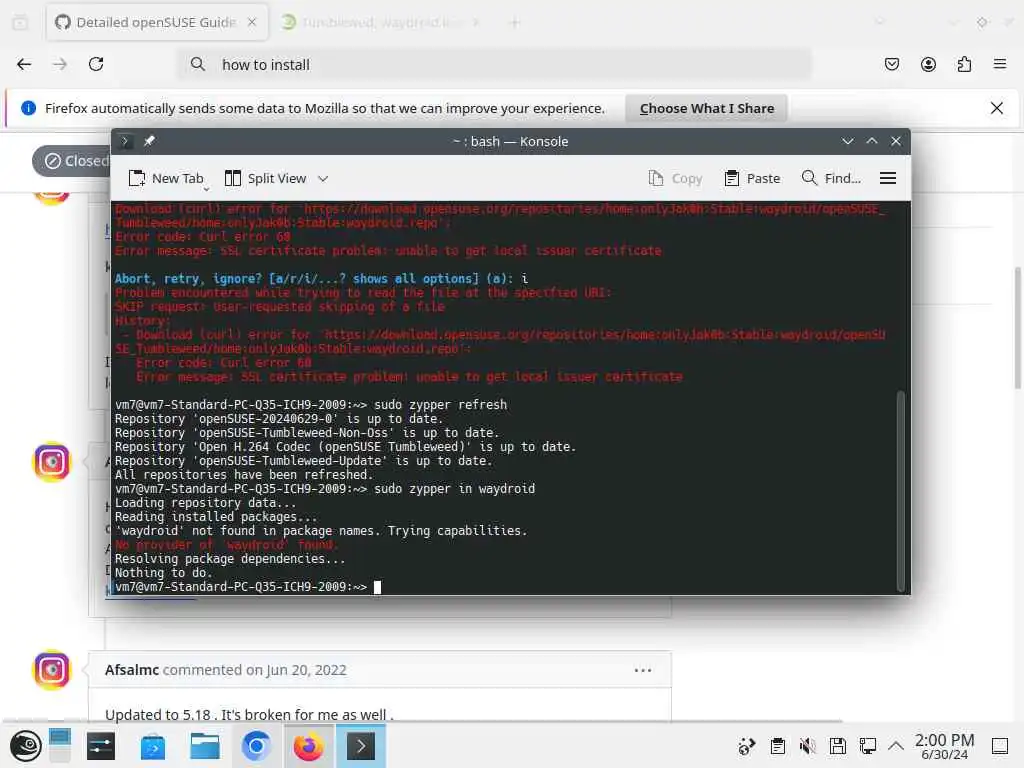Screen dimensions: 1024x768
Task: Open System Settings from taskbar
Action: point(101,746)
